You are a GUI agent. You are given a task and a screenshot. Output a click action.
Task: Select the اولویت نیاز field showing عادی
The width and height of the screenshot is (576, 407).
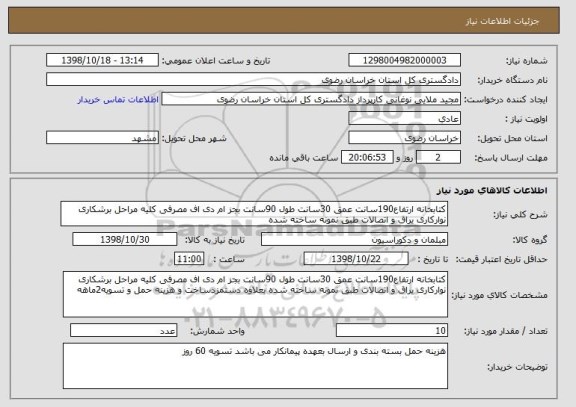404,119
